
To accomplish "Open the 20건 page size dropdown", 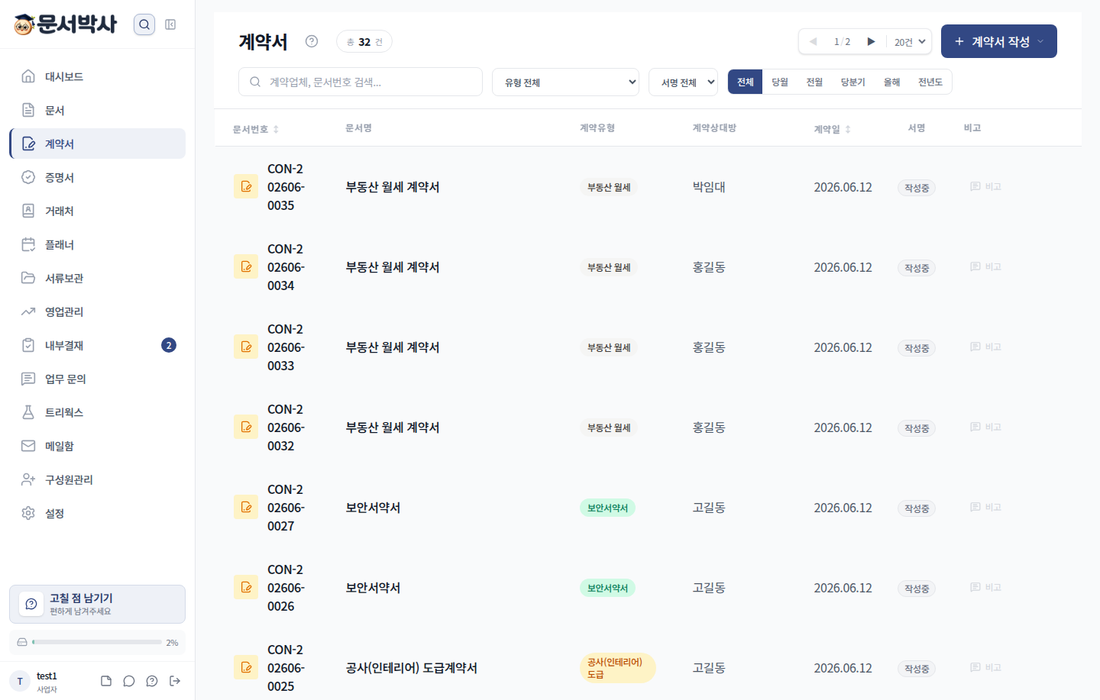I will [x=910, y=42].
